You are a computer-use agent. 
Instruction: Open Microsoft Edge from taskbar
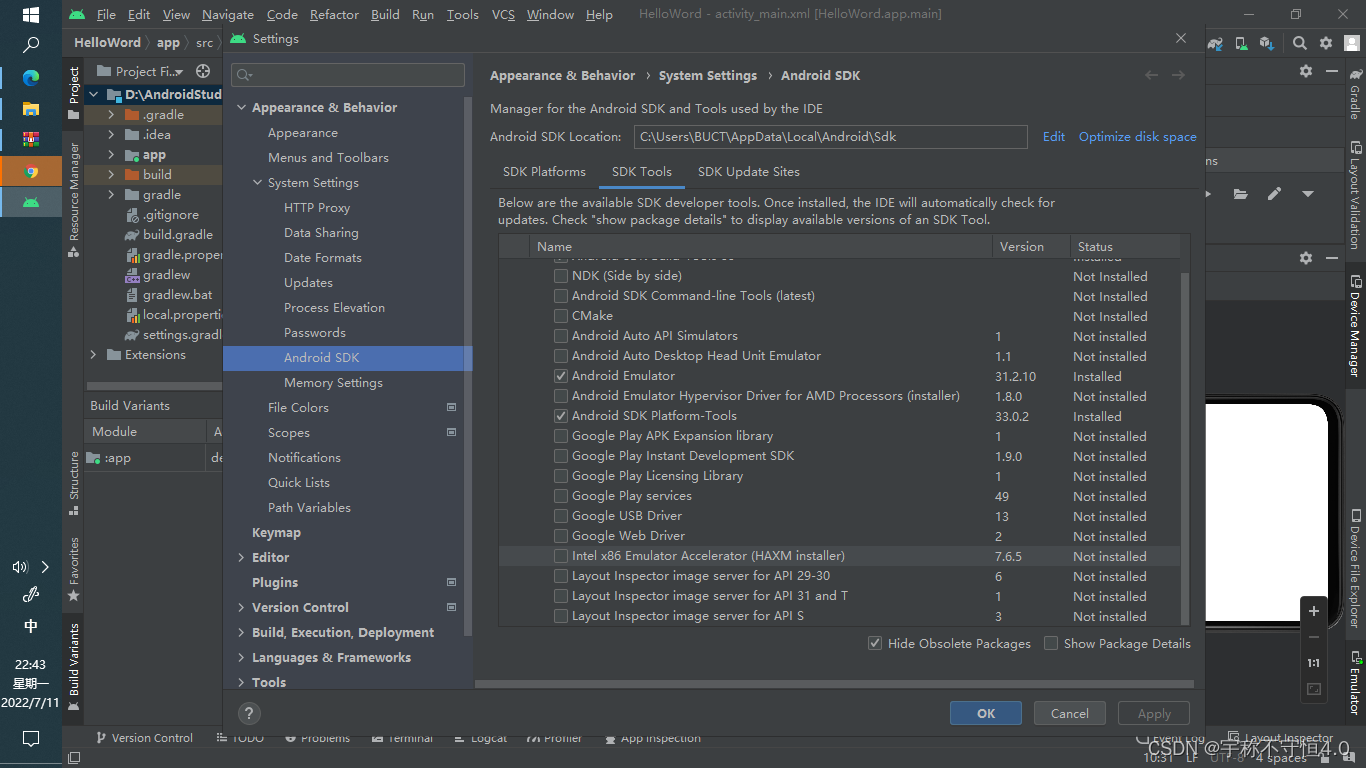coord(31,78)
